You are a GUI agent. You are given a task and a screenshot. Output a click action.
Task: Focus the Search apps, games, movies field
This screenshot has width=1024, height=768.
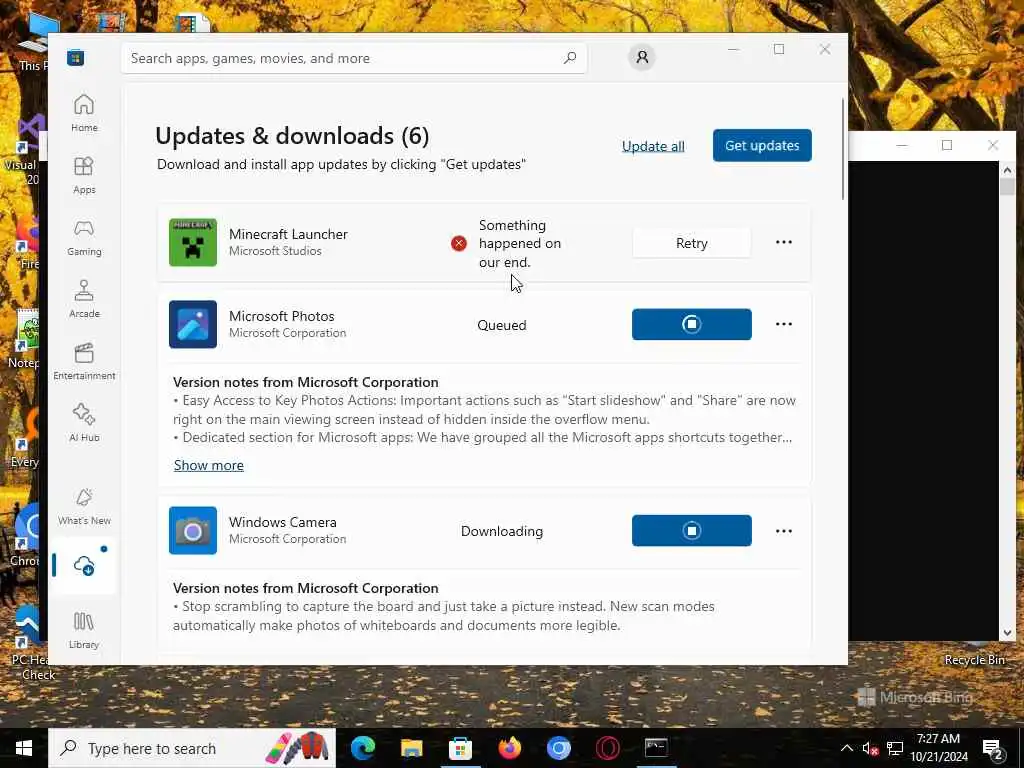354,58
